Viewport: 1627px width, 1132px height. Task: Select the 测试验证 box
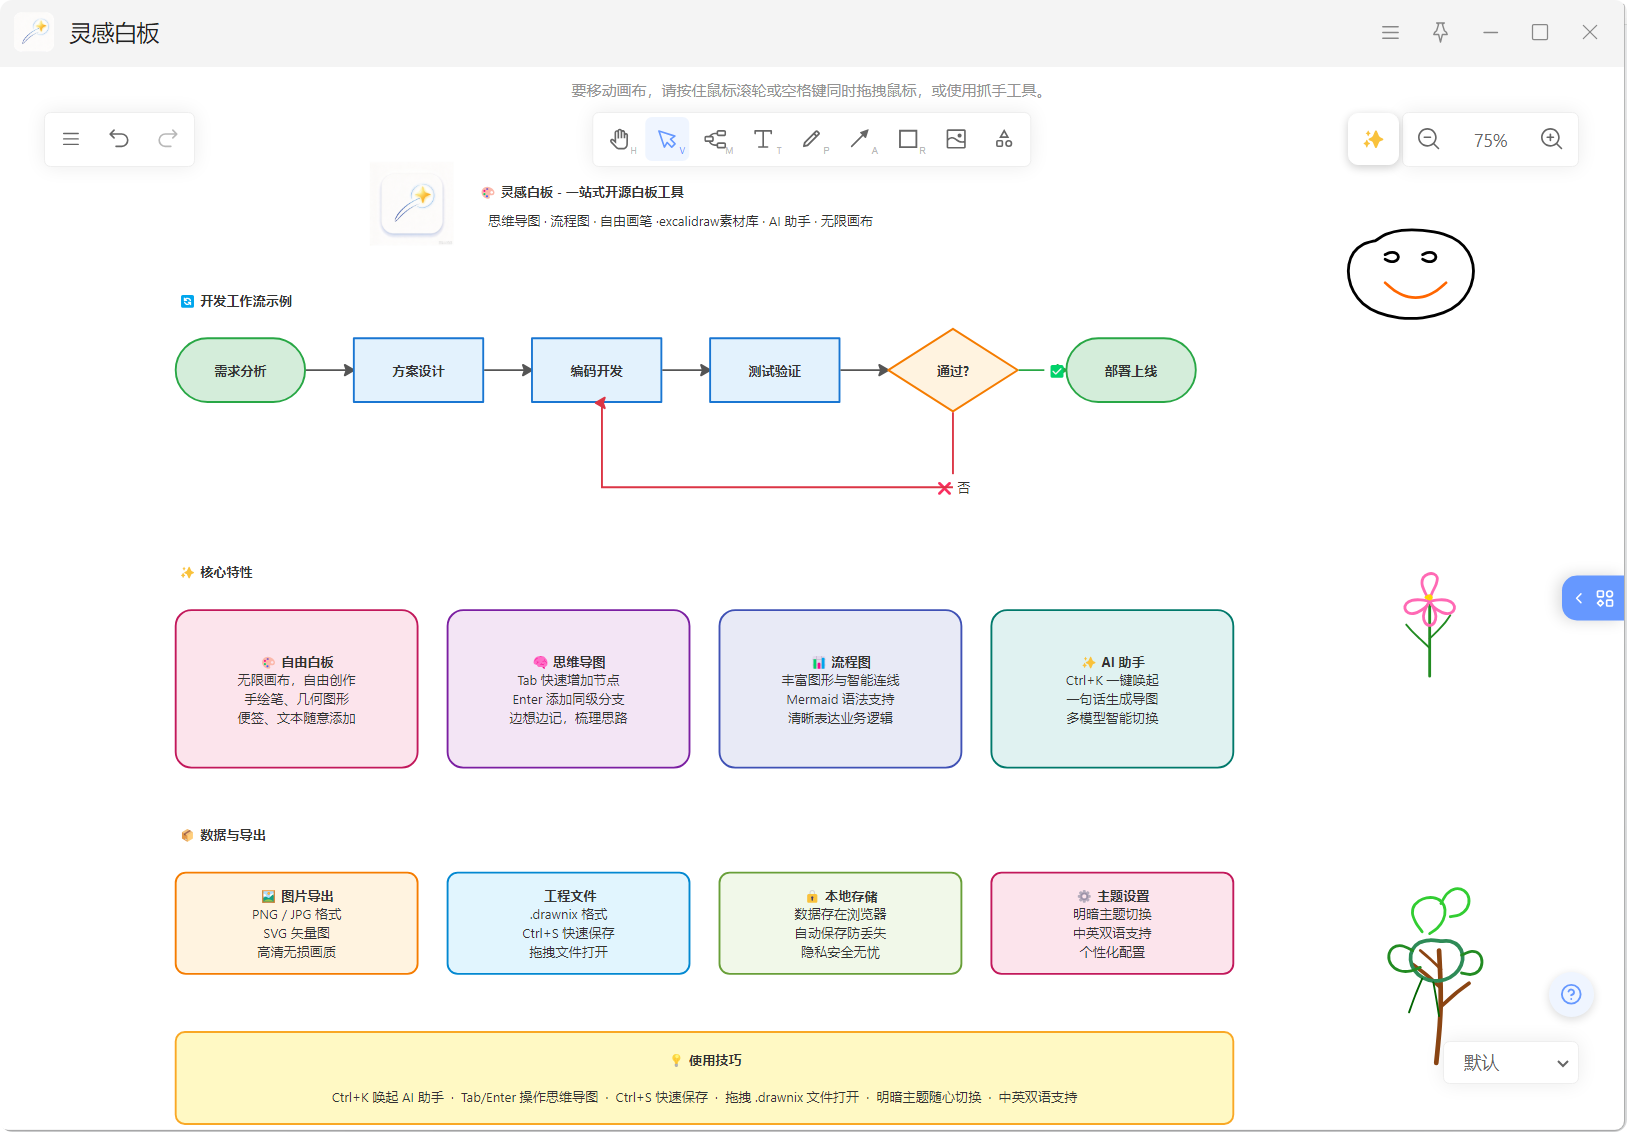coord(775,370)
